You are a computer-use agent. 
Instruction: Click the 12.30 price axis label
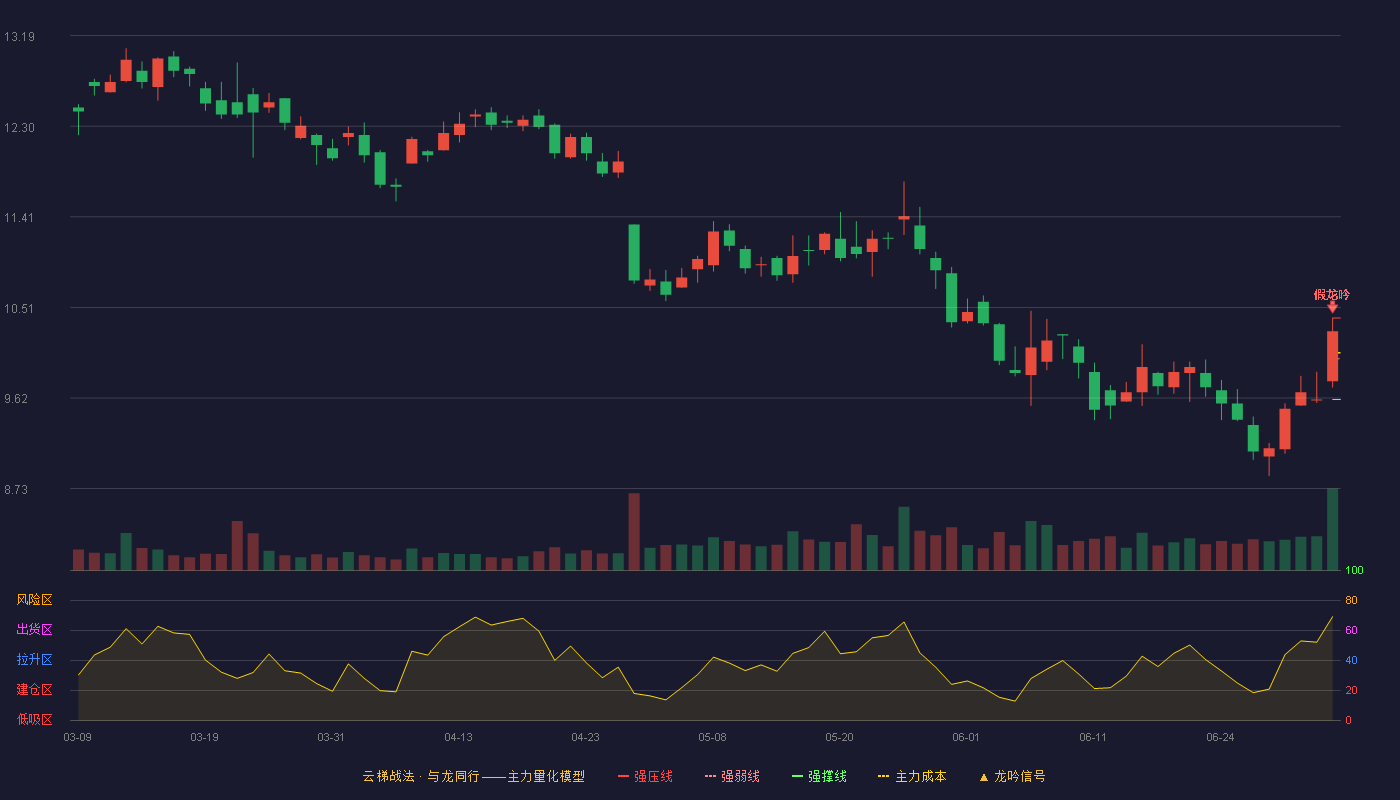point(19,128)
